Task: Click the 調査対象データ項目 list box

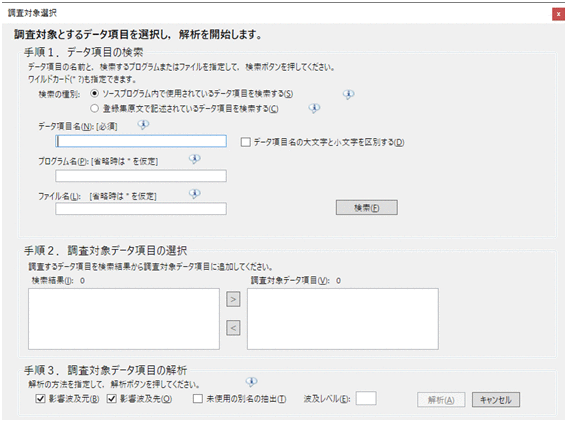Action: tap(343, 319)
